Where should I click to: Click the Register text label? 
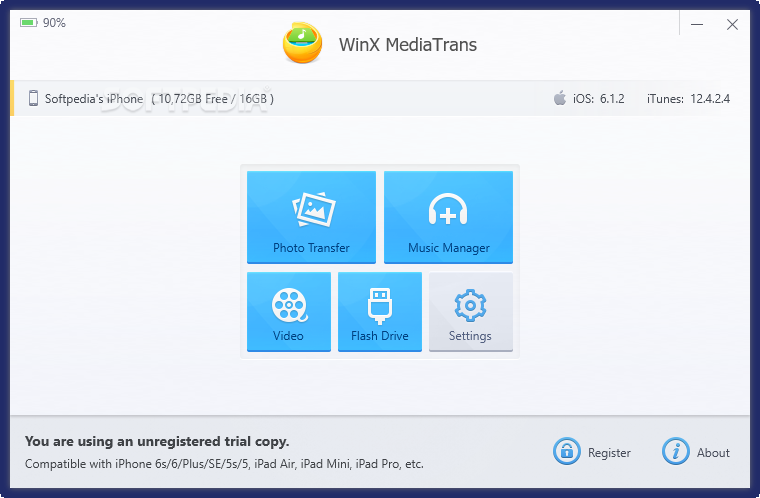[x=609, y=453]
